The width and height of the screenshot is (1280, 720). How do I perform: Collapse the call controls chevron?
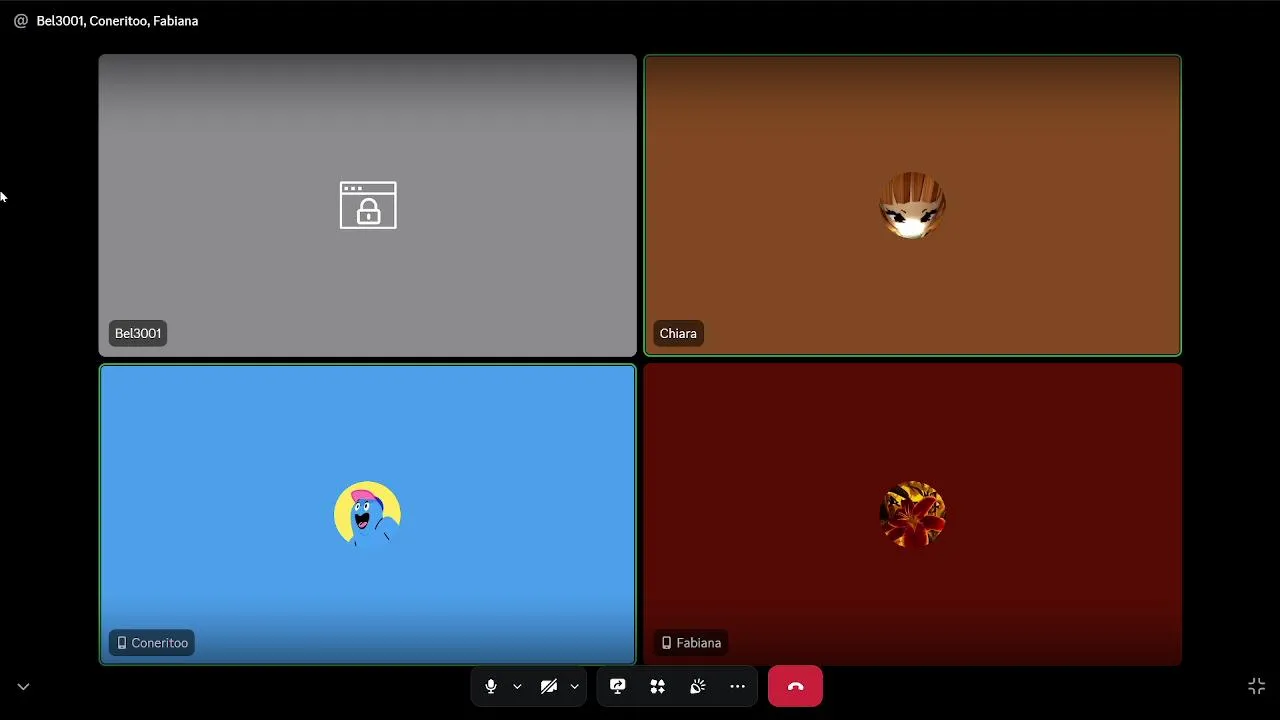click(23, 687)
